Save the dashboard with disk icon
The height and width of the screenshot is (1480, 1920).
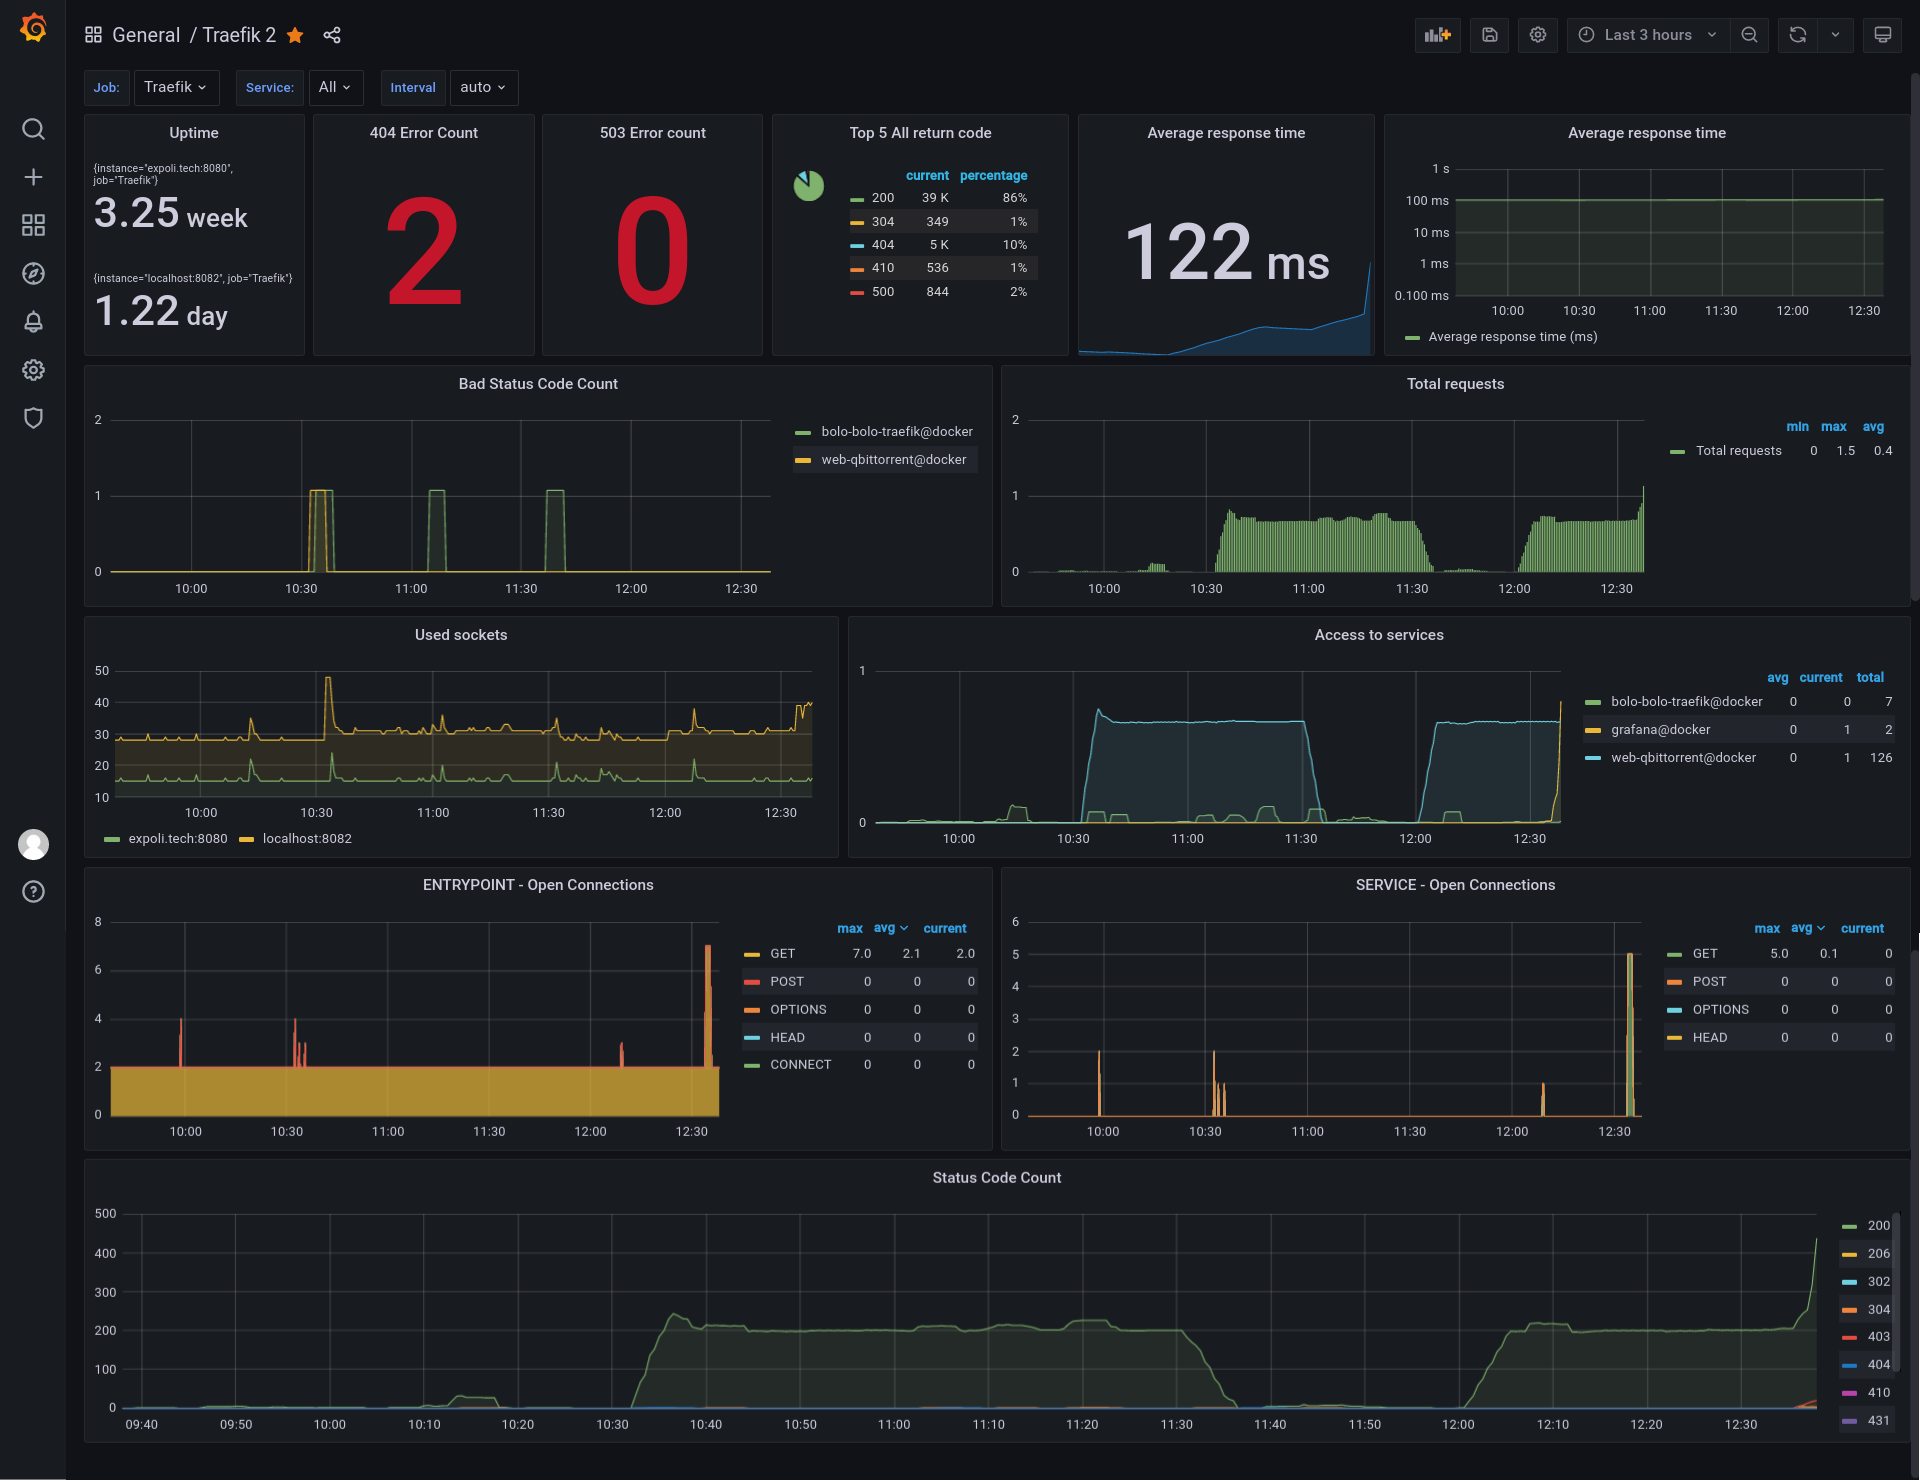1490,35
